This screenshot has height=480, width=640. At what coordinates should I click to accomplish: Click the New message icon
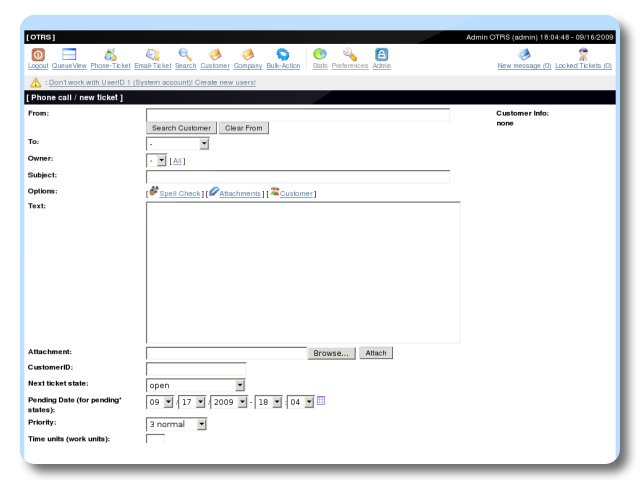(x=524, y=55)
